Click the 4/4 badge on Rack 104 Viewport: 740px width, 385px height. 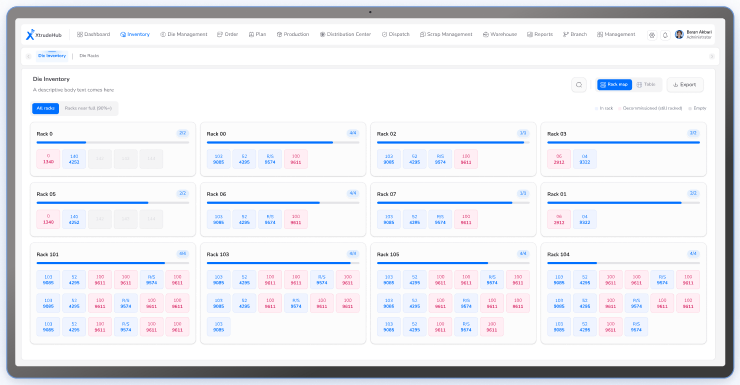[x=693, y=254]
